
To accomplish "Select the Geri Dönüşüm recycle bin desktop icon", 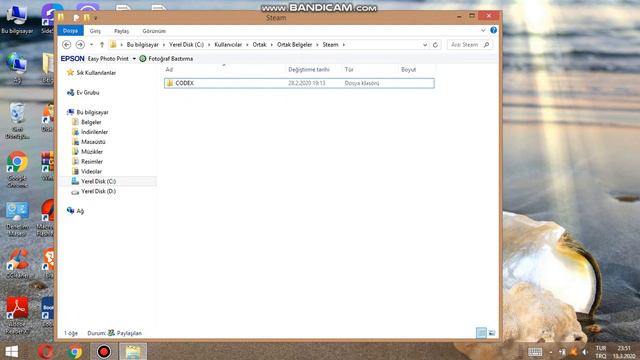I will click(17, 121).
